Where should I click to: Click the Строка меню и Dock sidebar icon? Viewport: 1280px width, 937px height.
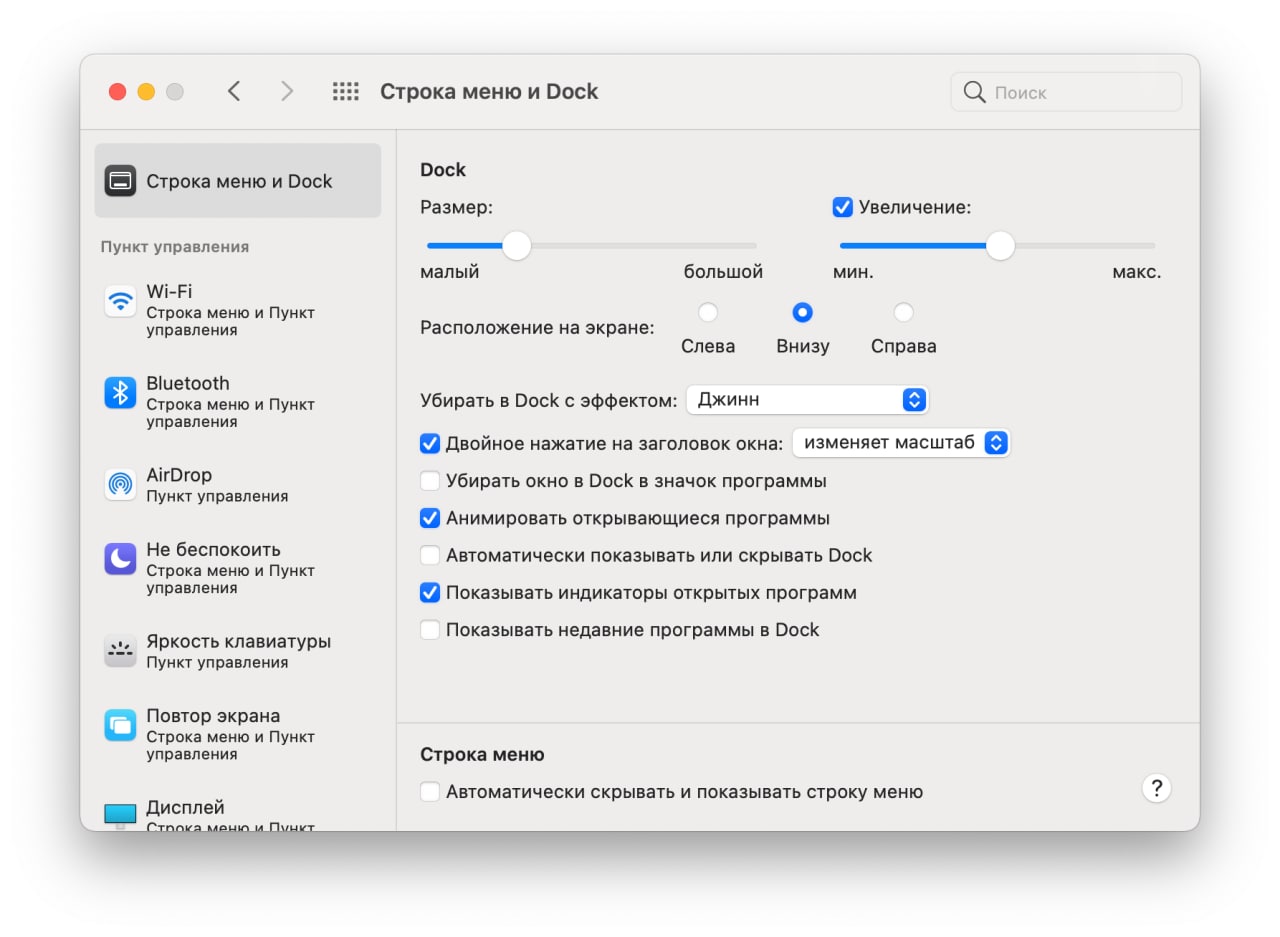(x=120, y=181)
